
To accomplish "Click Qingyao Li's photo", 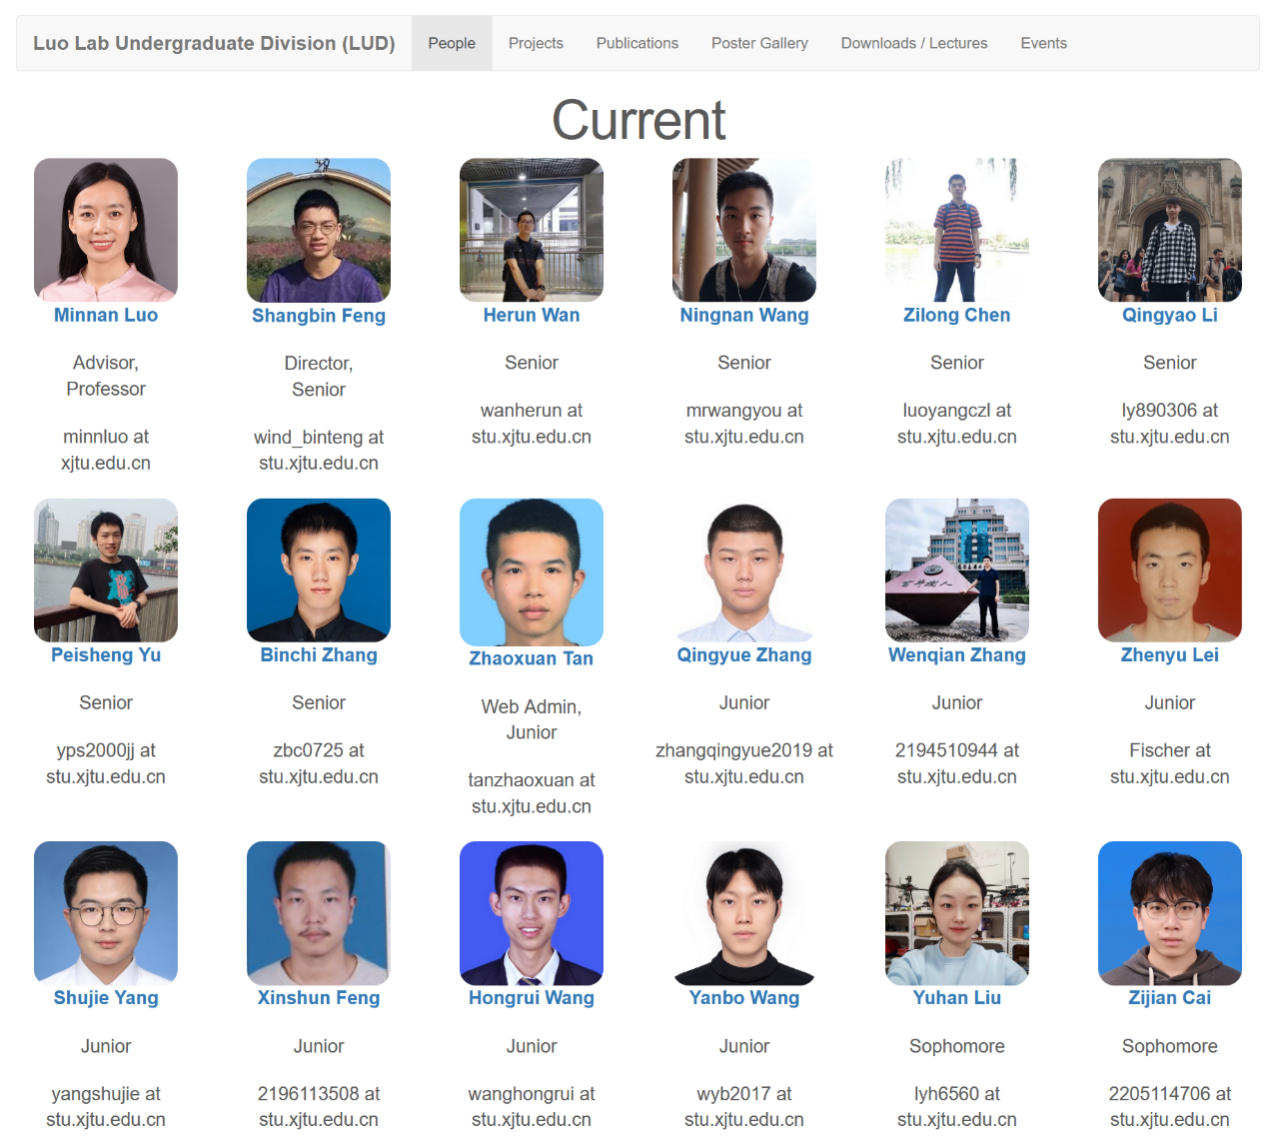I will 1169,230.
